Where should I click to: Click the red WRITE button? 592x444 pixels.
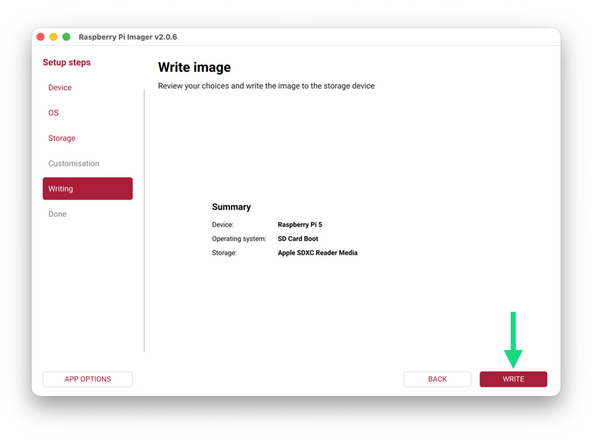(x=513, y=379)
